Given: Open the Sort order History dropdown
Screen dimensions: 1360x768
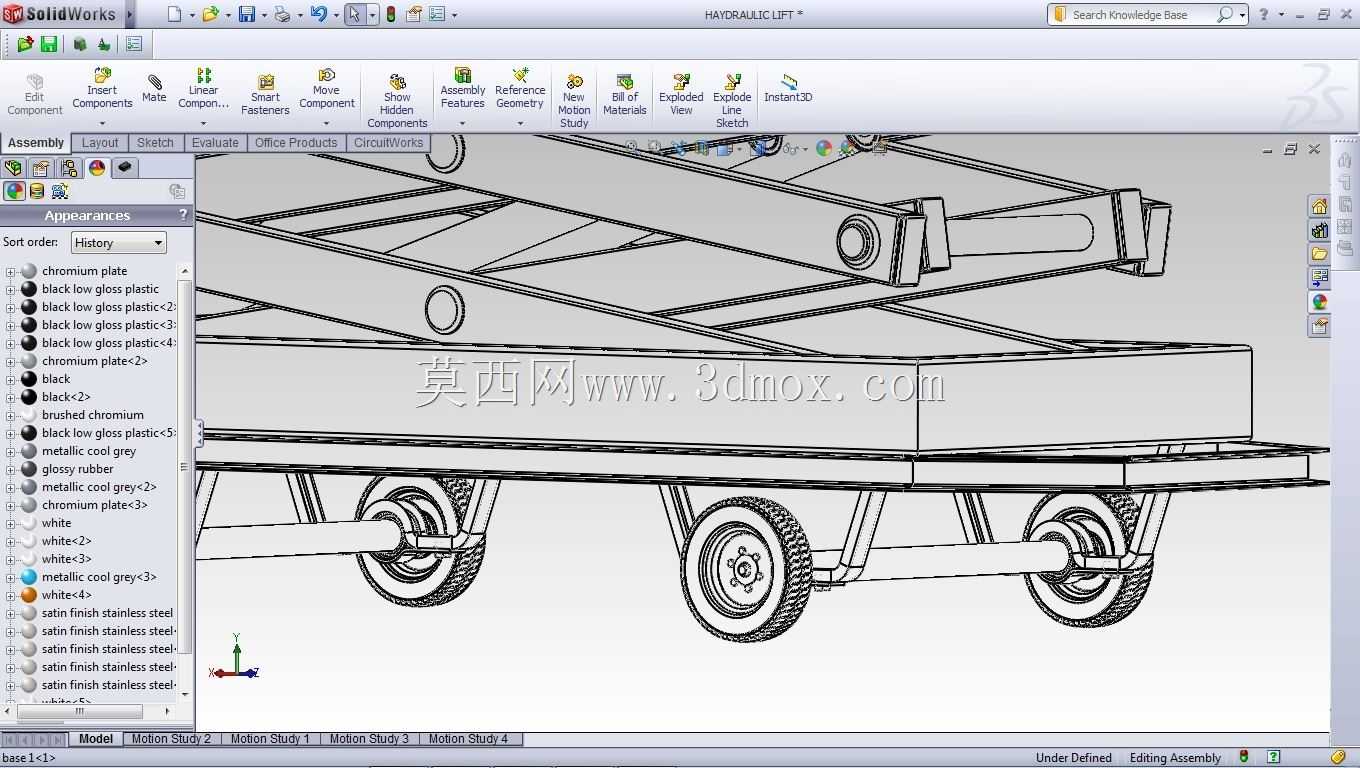Looking at the screenshot, I should (118, 243).
